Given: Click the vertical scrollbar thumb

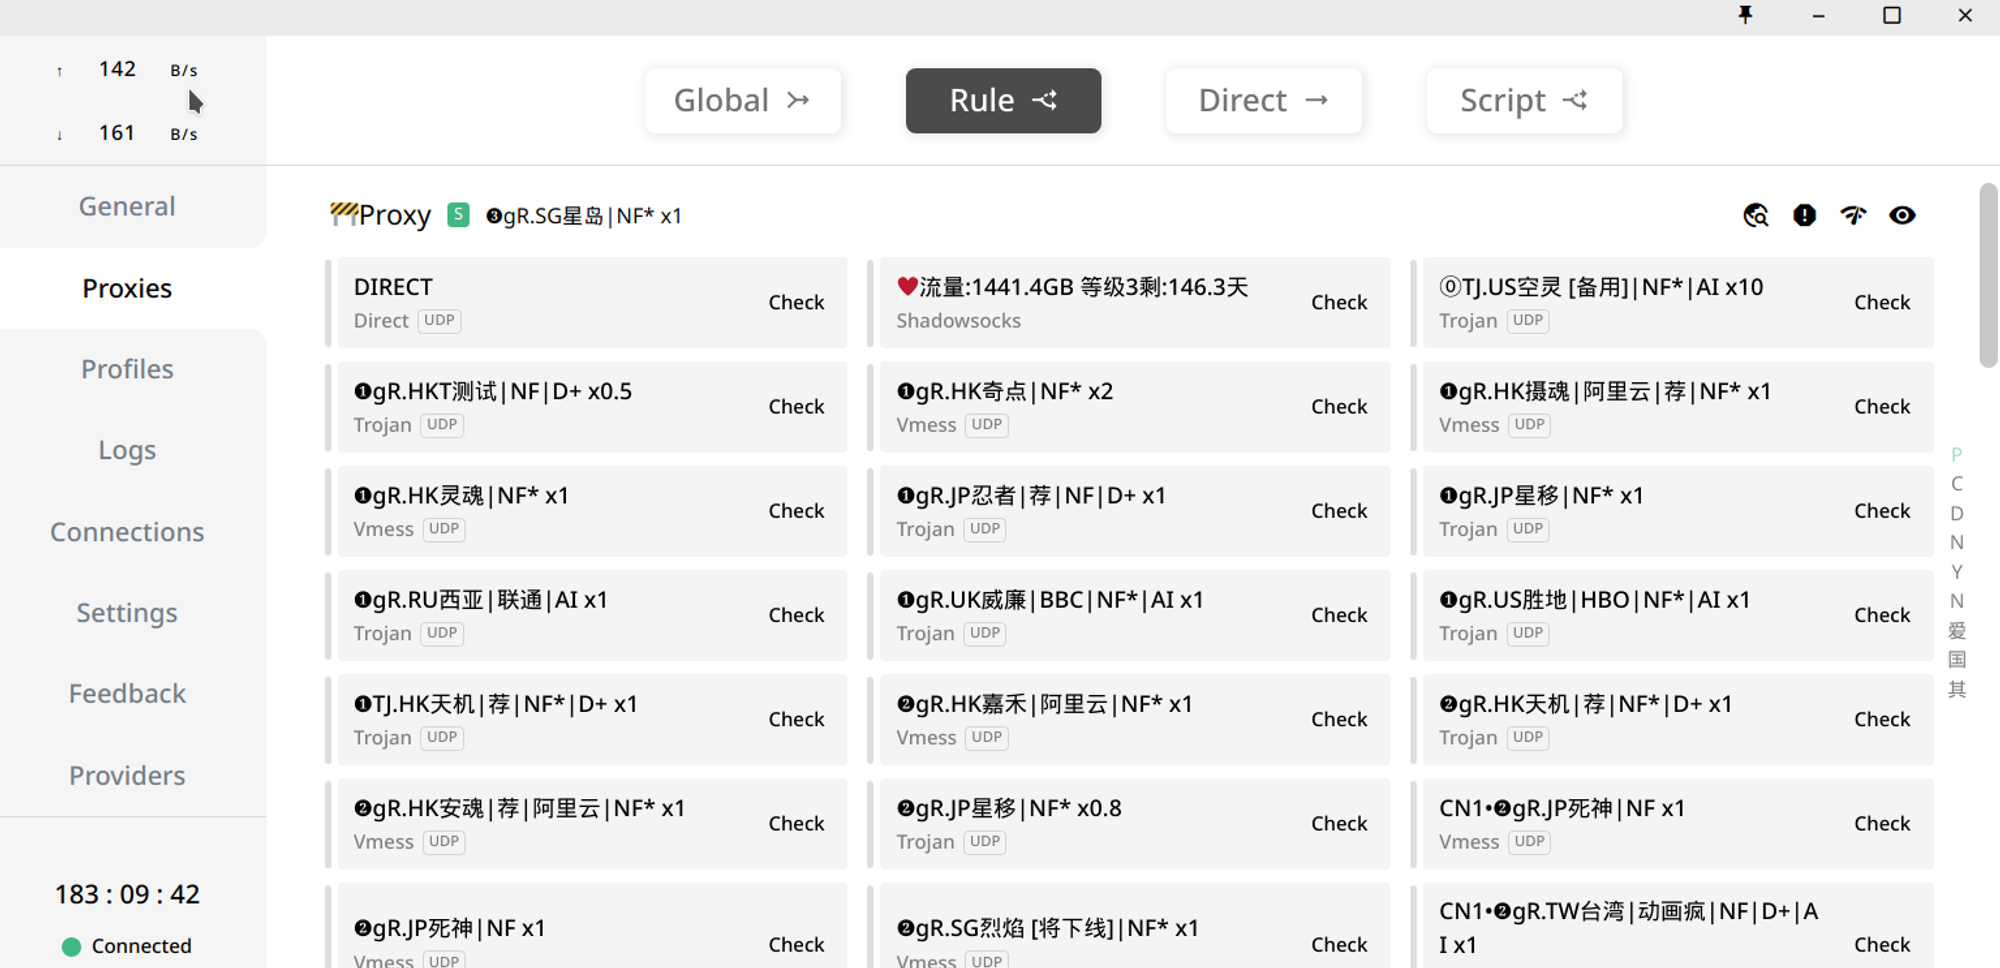Looking at the screenshot, I should click(x=1988, y=275).
